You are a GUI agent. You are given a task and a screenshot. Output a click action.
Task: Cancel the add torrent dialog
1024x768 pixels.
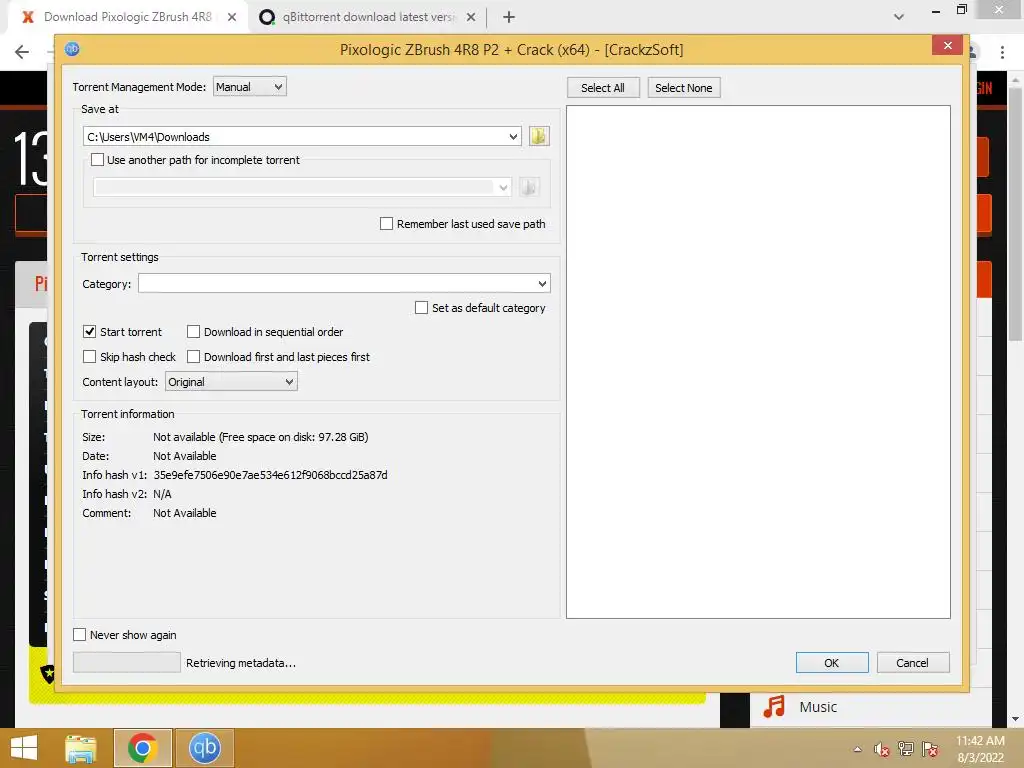[912, 662]
